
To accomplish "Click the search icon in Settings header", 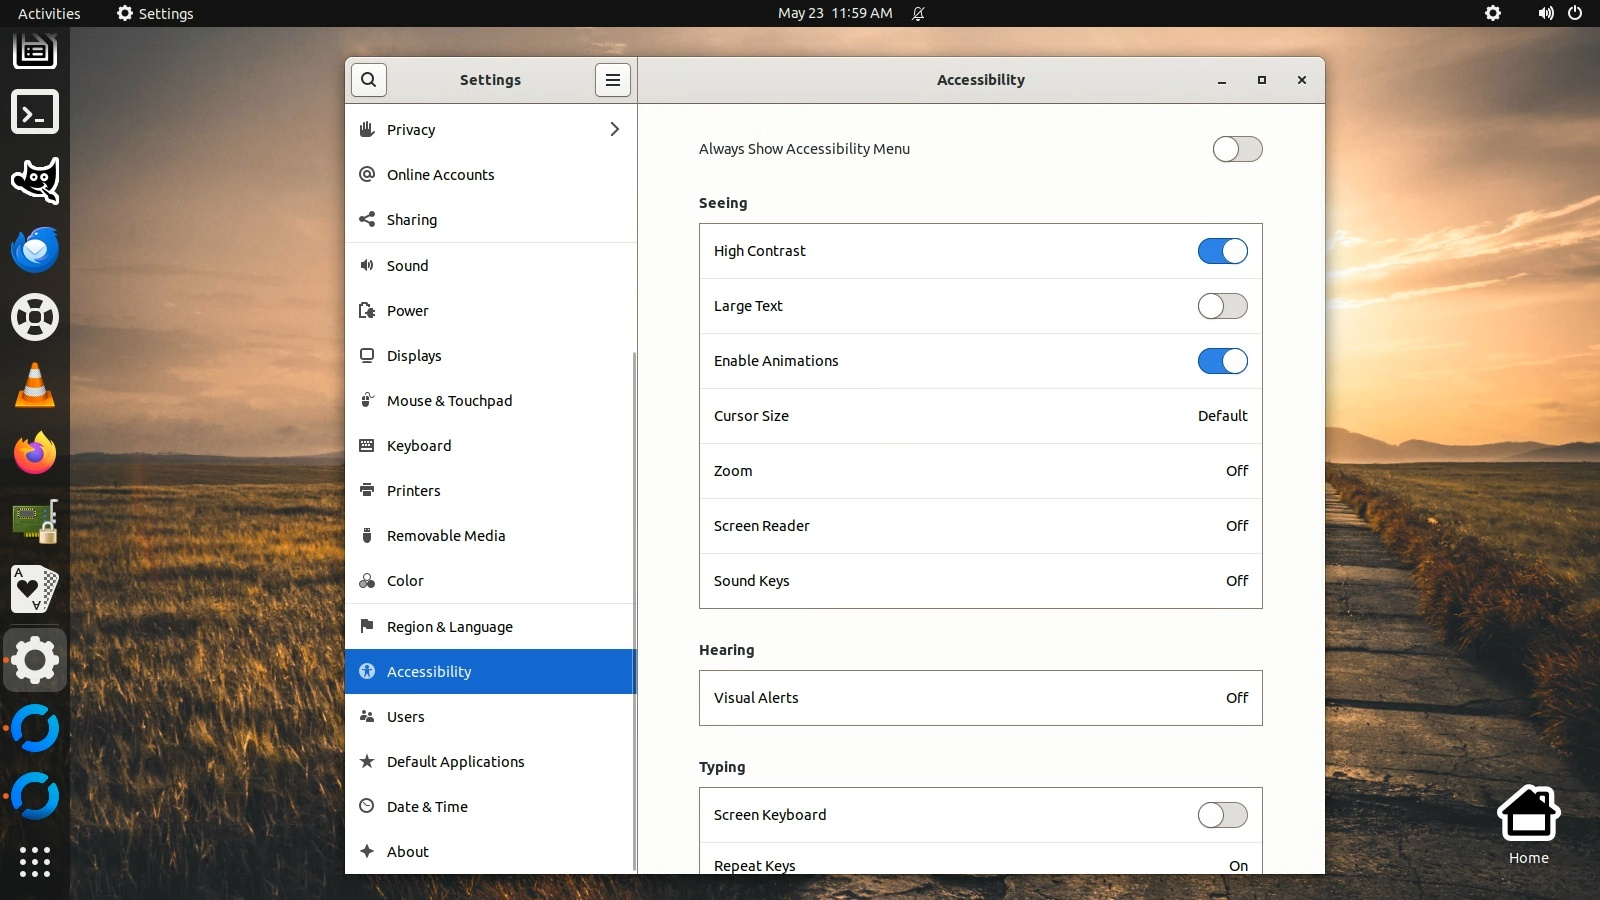I will pyautogui.click(x=368, y=80).
